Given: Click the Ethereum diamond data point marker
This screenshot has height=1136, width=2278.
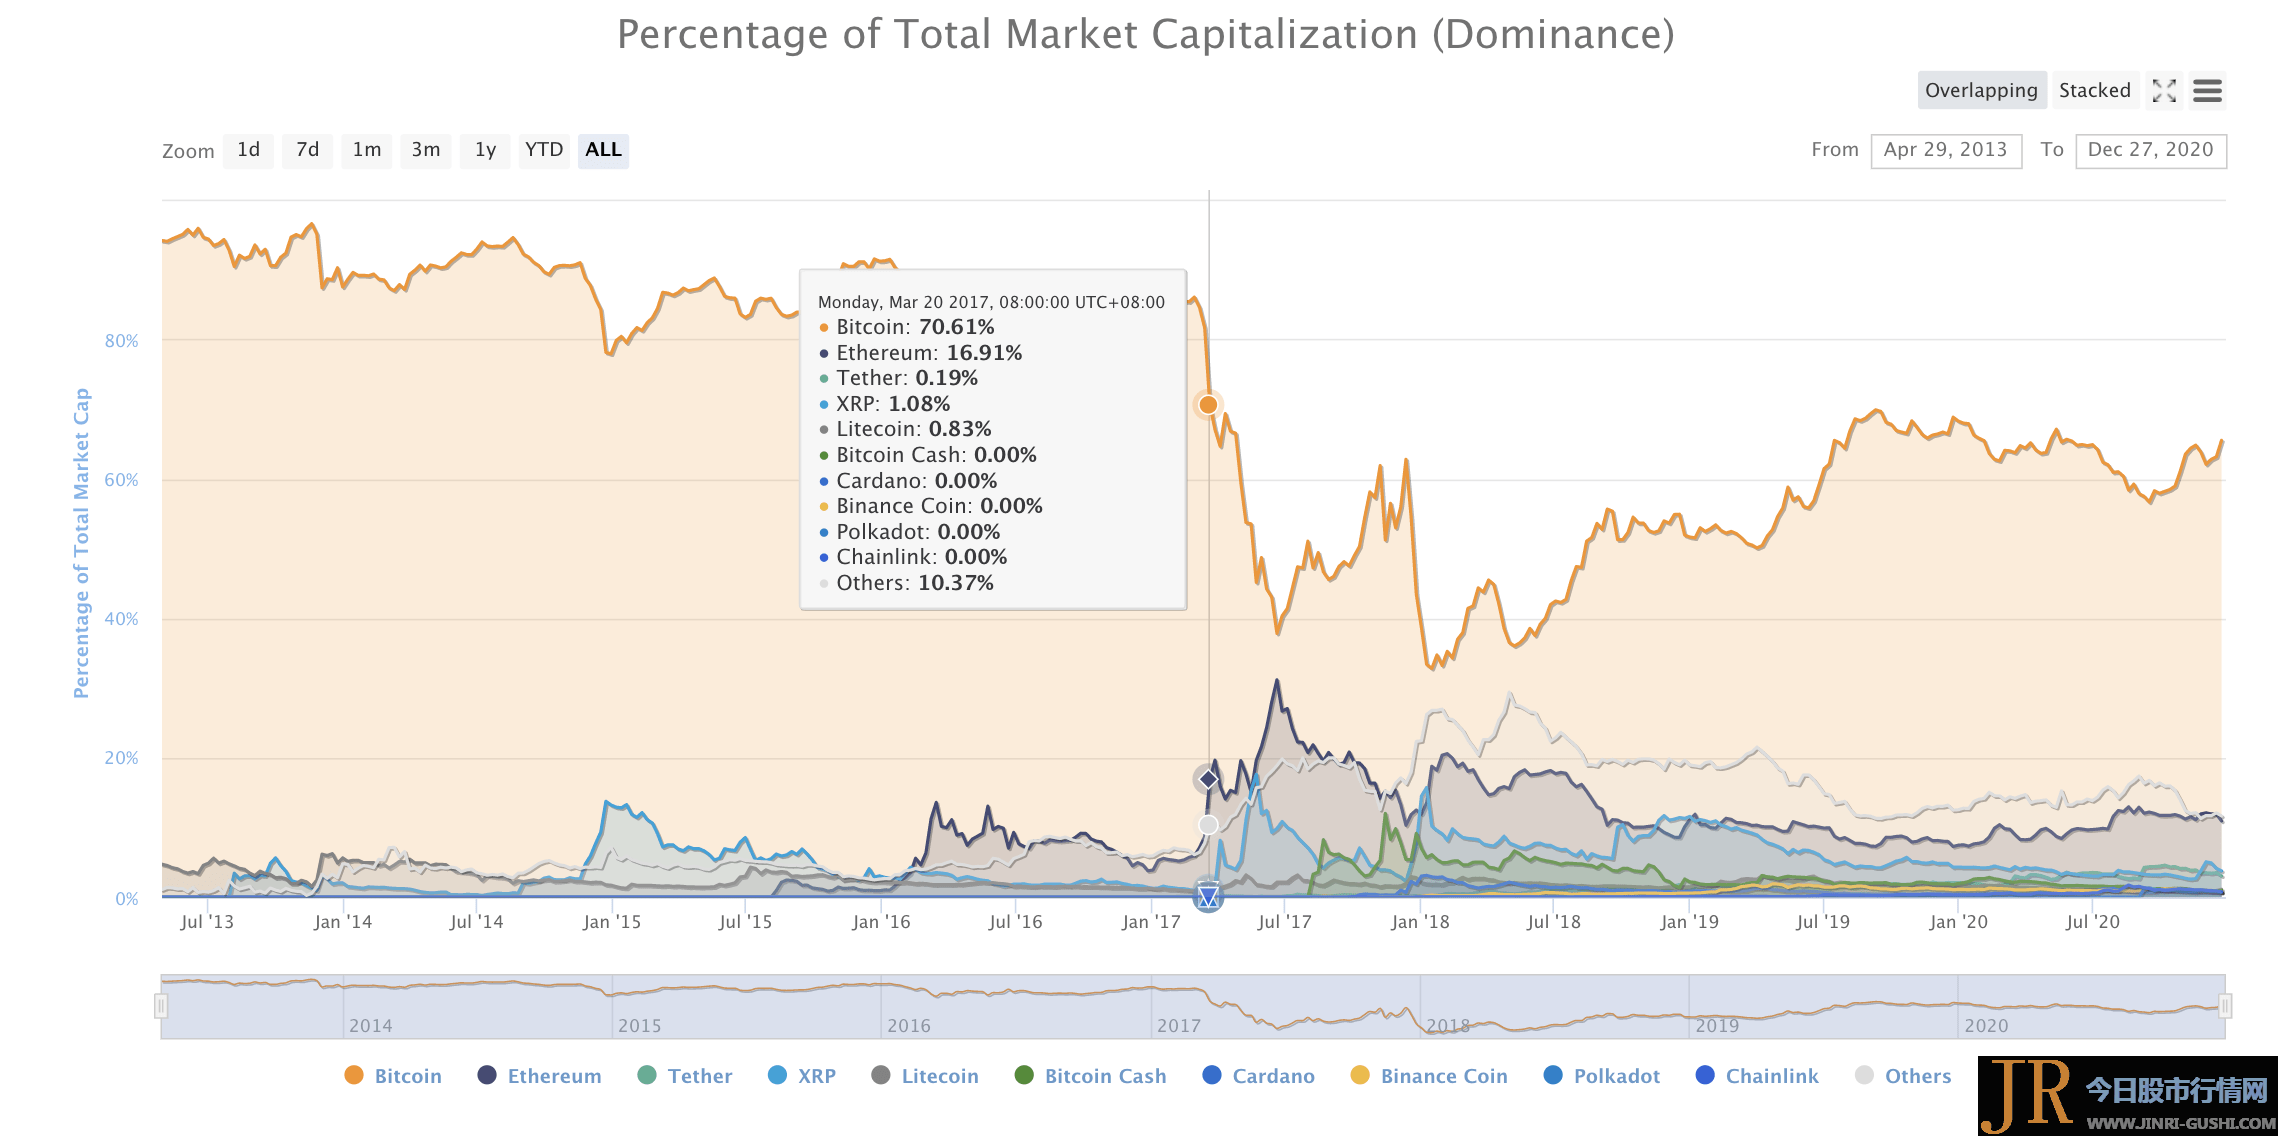Looking at the screenshot, I should (x=1208, y=779).
